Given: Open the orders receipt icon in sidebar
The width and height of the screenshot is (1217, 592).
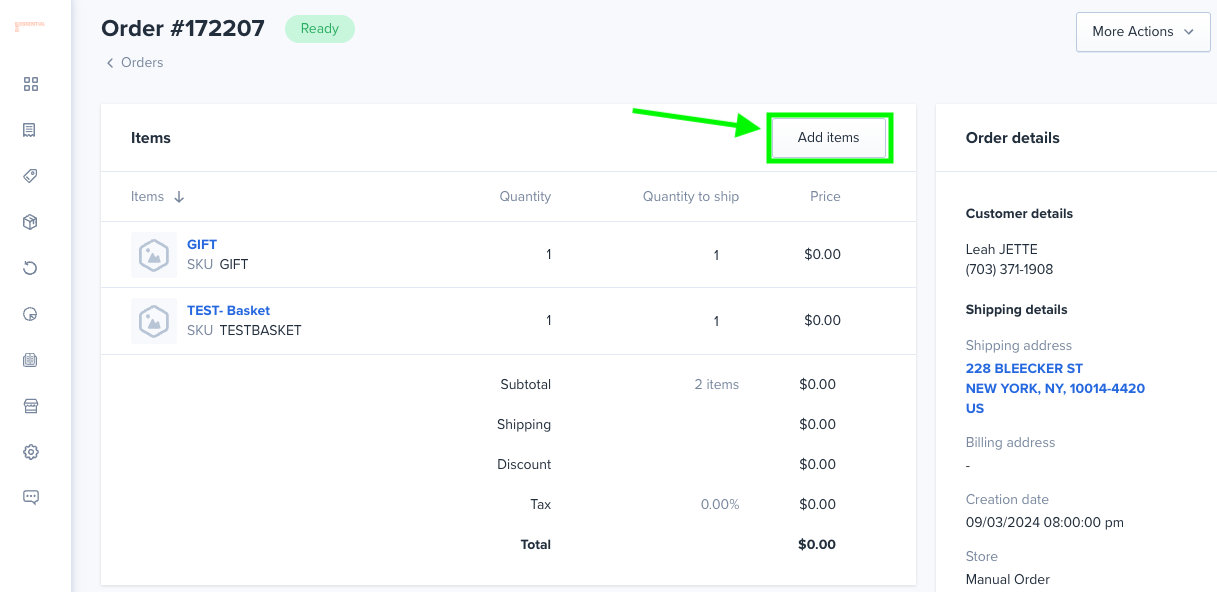Looking at the screenshot, I should tap(30, 130).
